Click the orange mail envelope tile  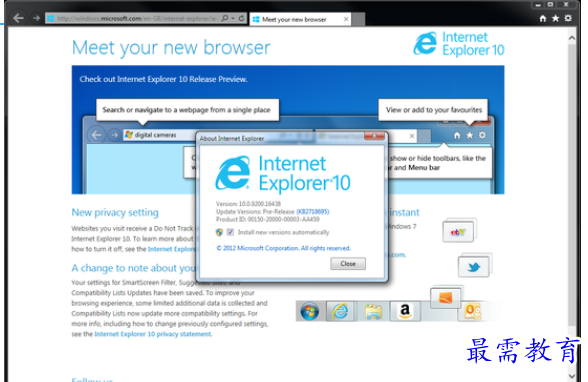tap(445, 298)
